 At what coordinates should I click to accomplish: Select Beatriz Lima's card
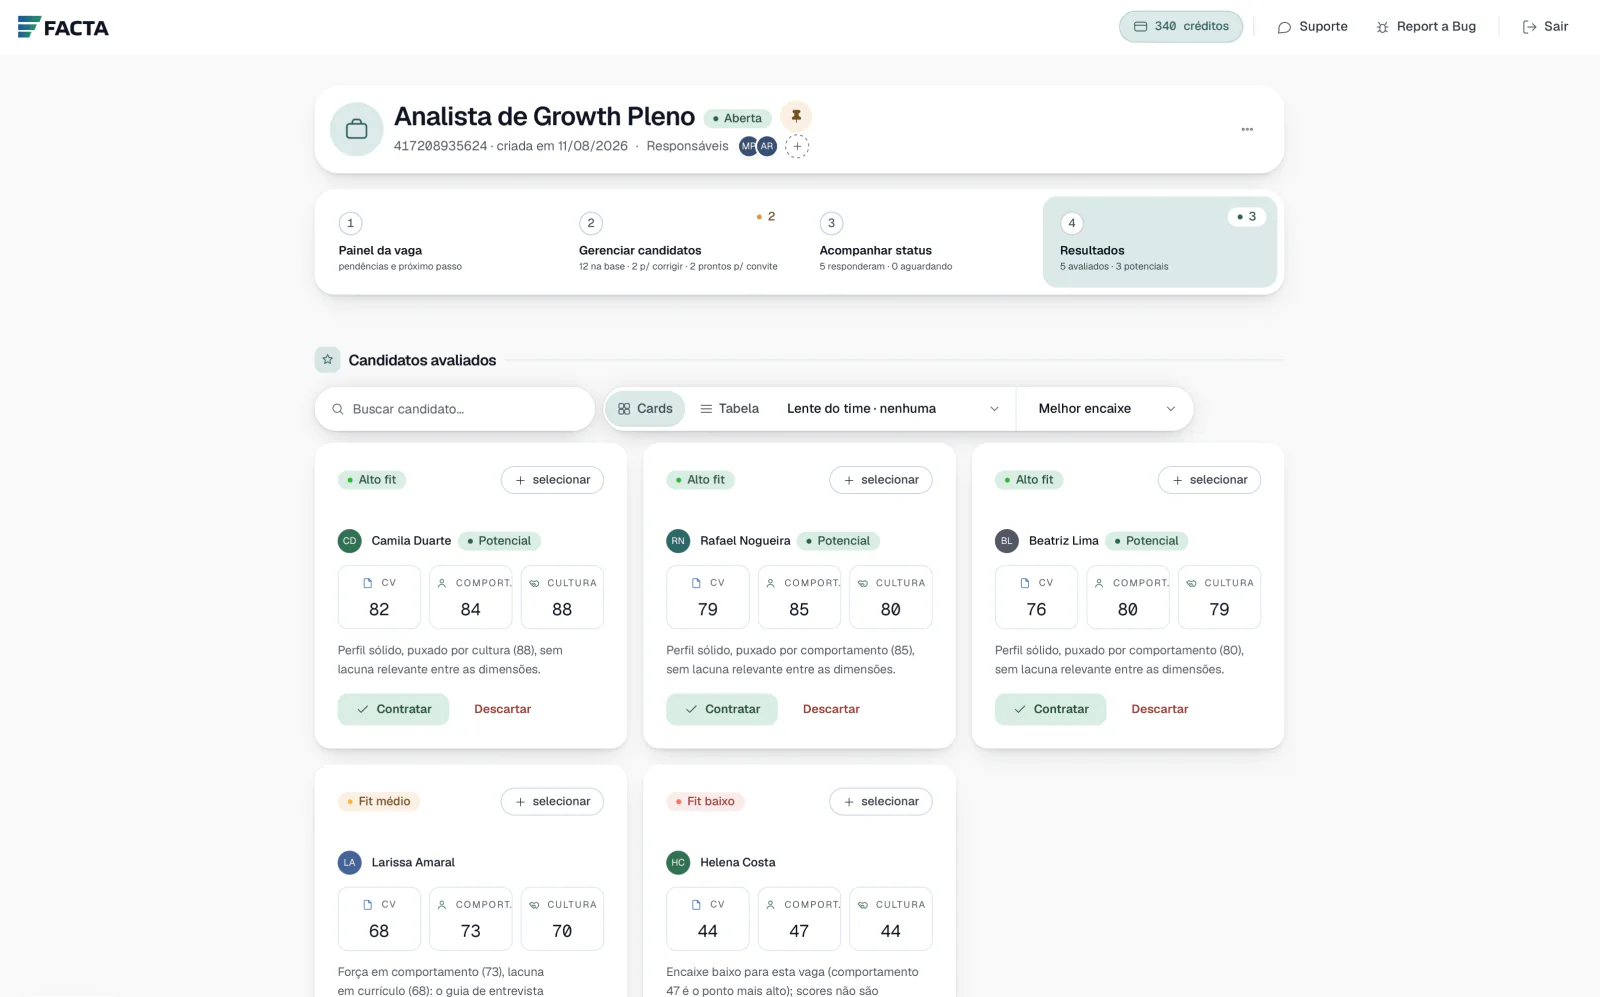click(1209, 480)
